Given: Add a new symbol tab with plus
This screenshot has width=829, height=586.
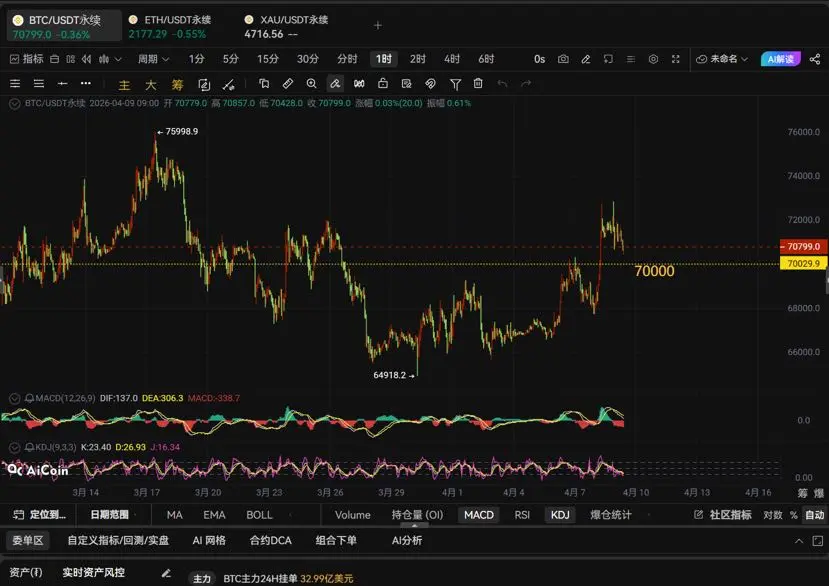Looking at the screenshot, I should (378, 25).
